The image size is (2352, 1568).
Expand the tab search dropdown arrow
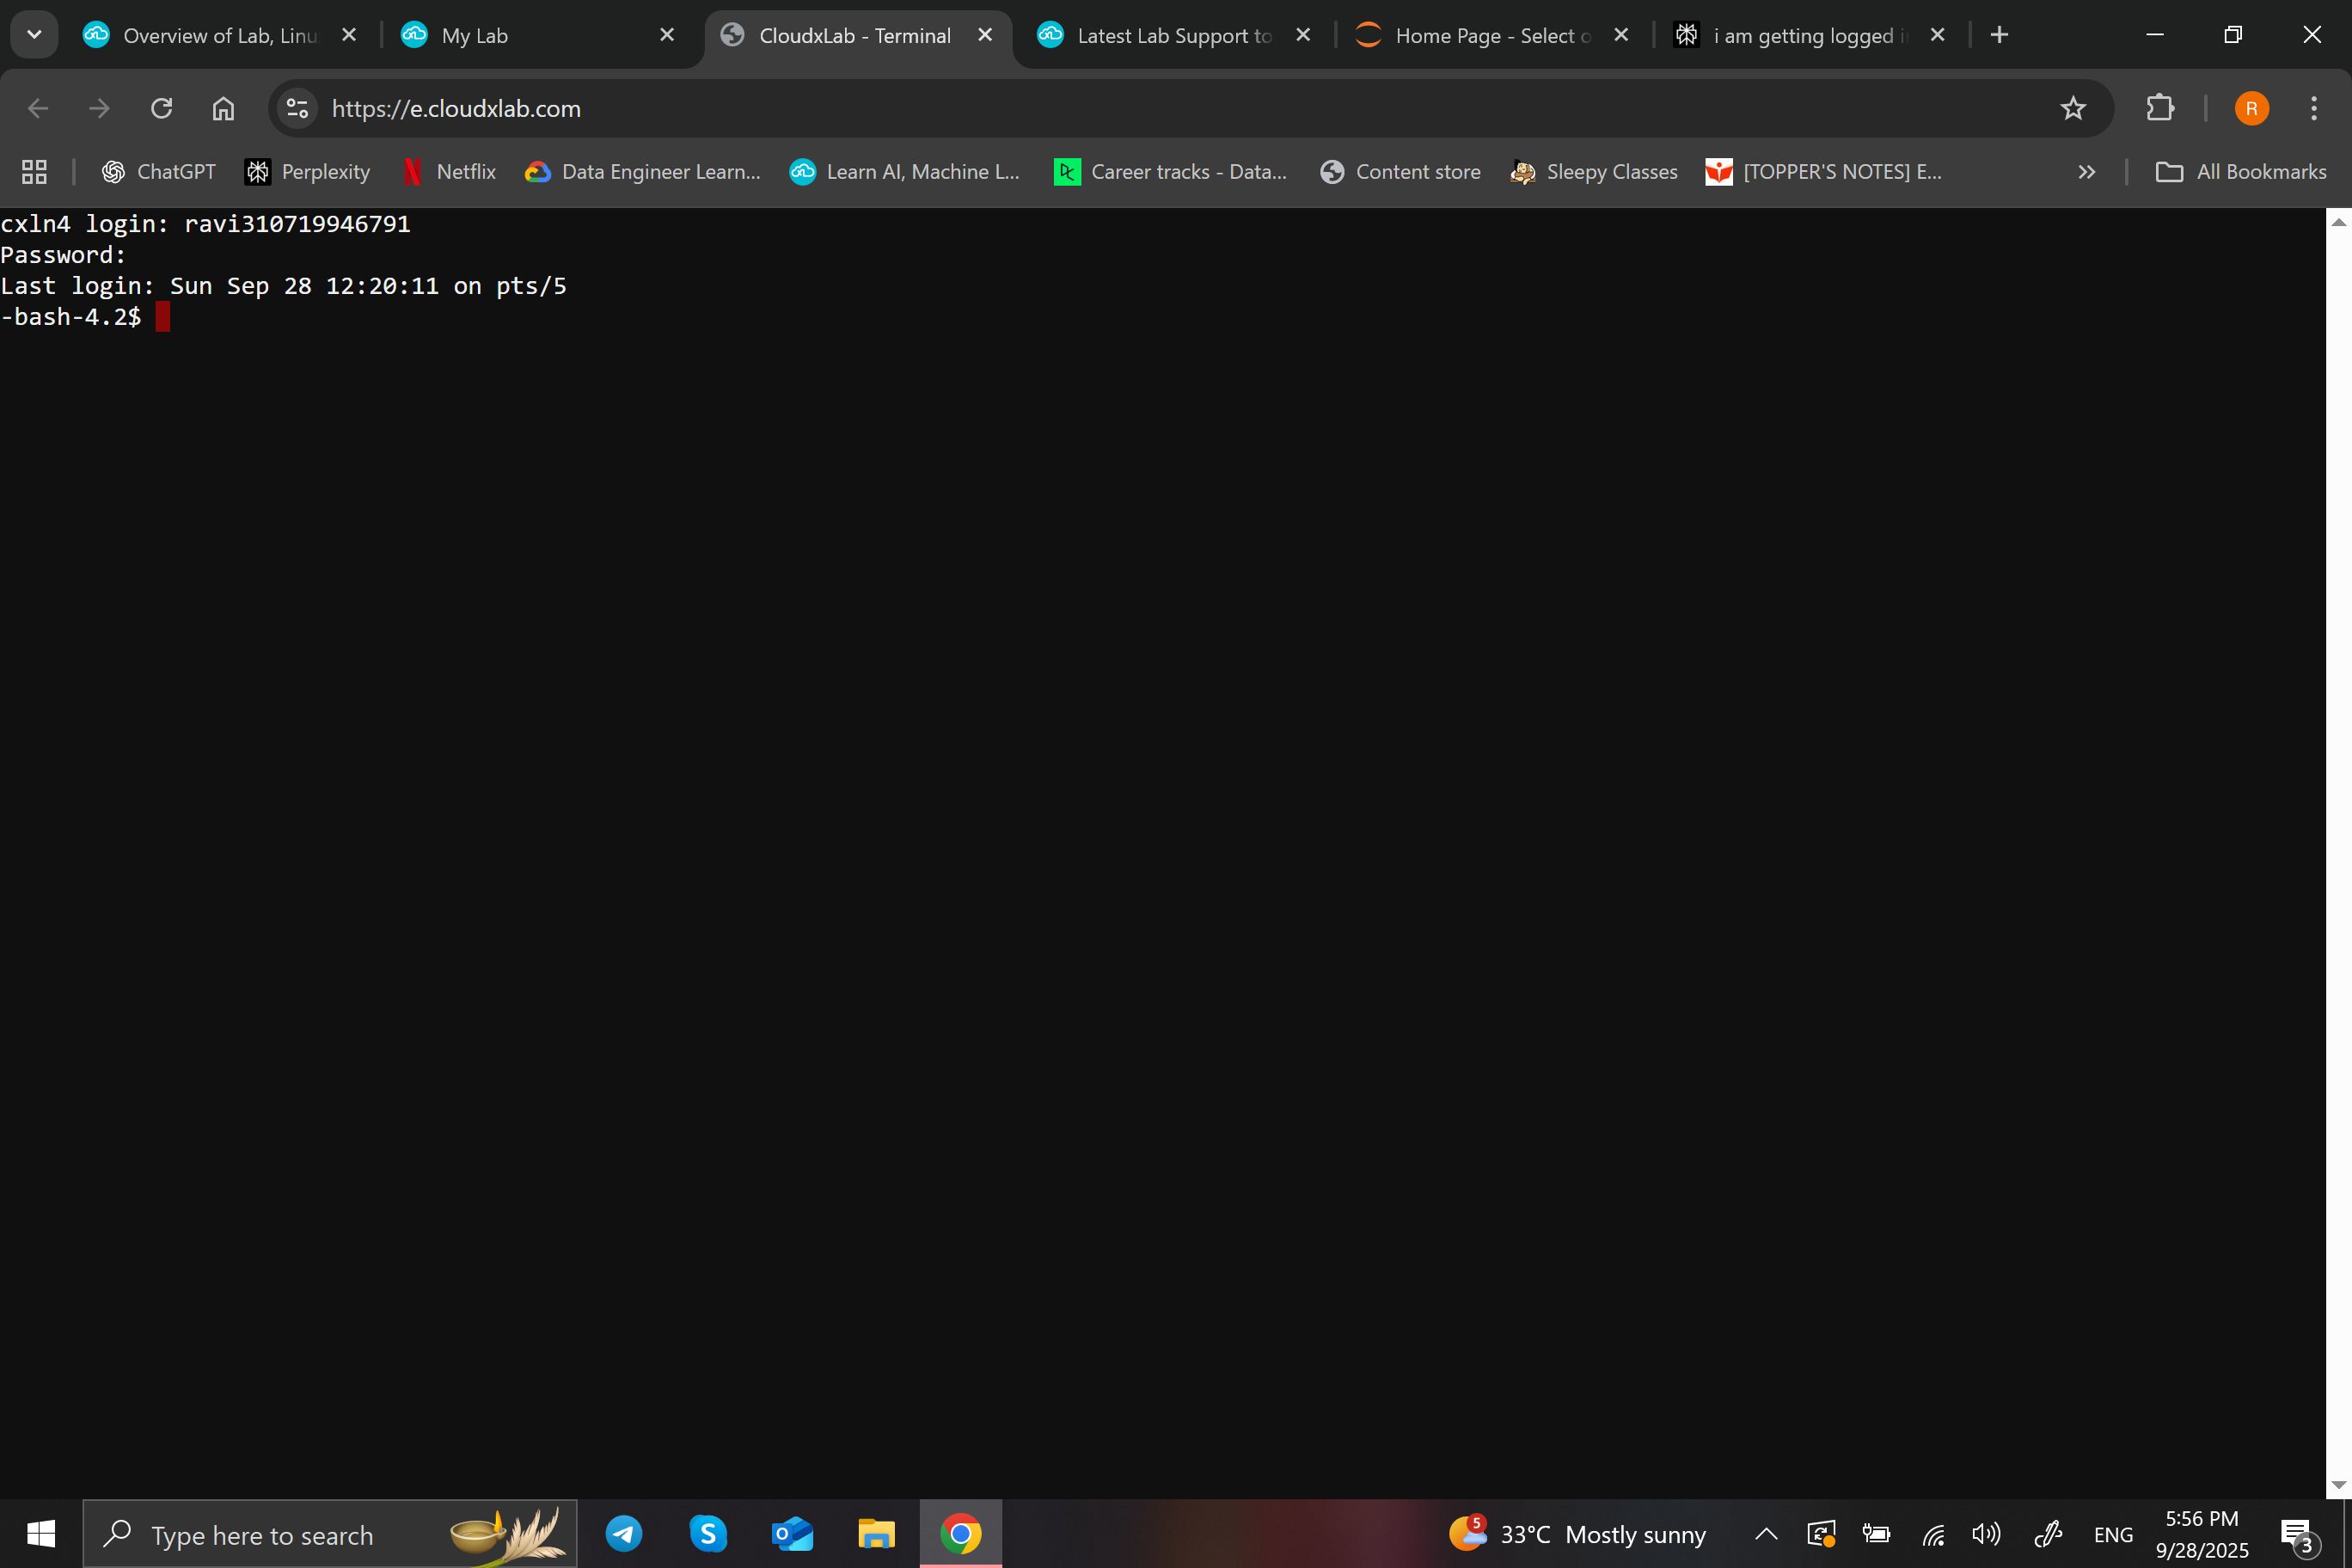tap(34, 35)
